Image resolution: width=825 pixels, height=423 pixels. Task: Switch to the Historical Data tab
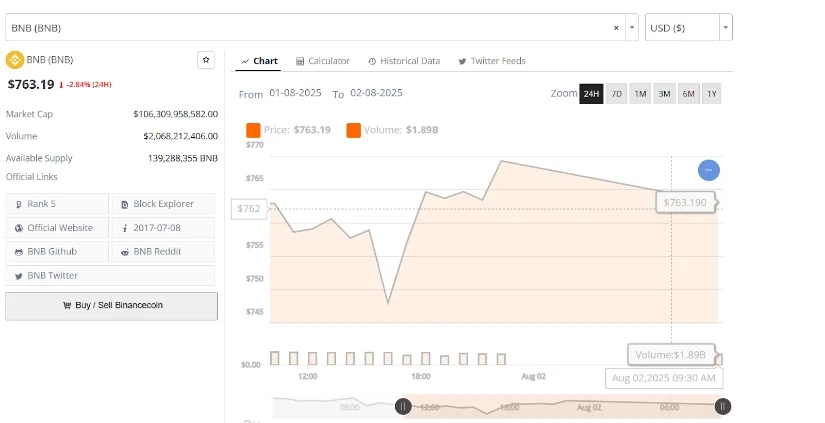pyautogui.click(x=404, y=61)
